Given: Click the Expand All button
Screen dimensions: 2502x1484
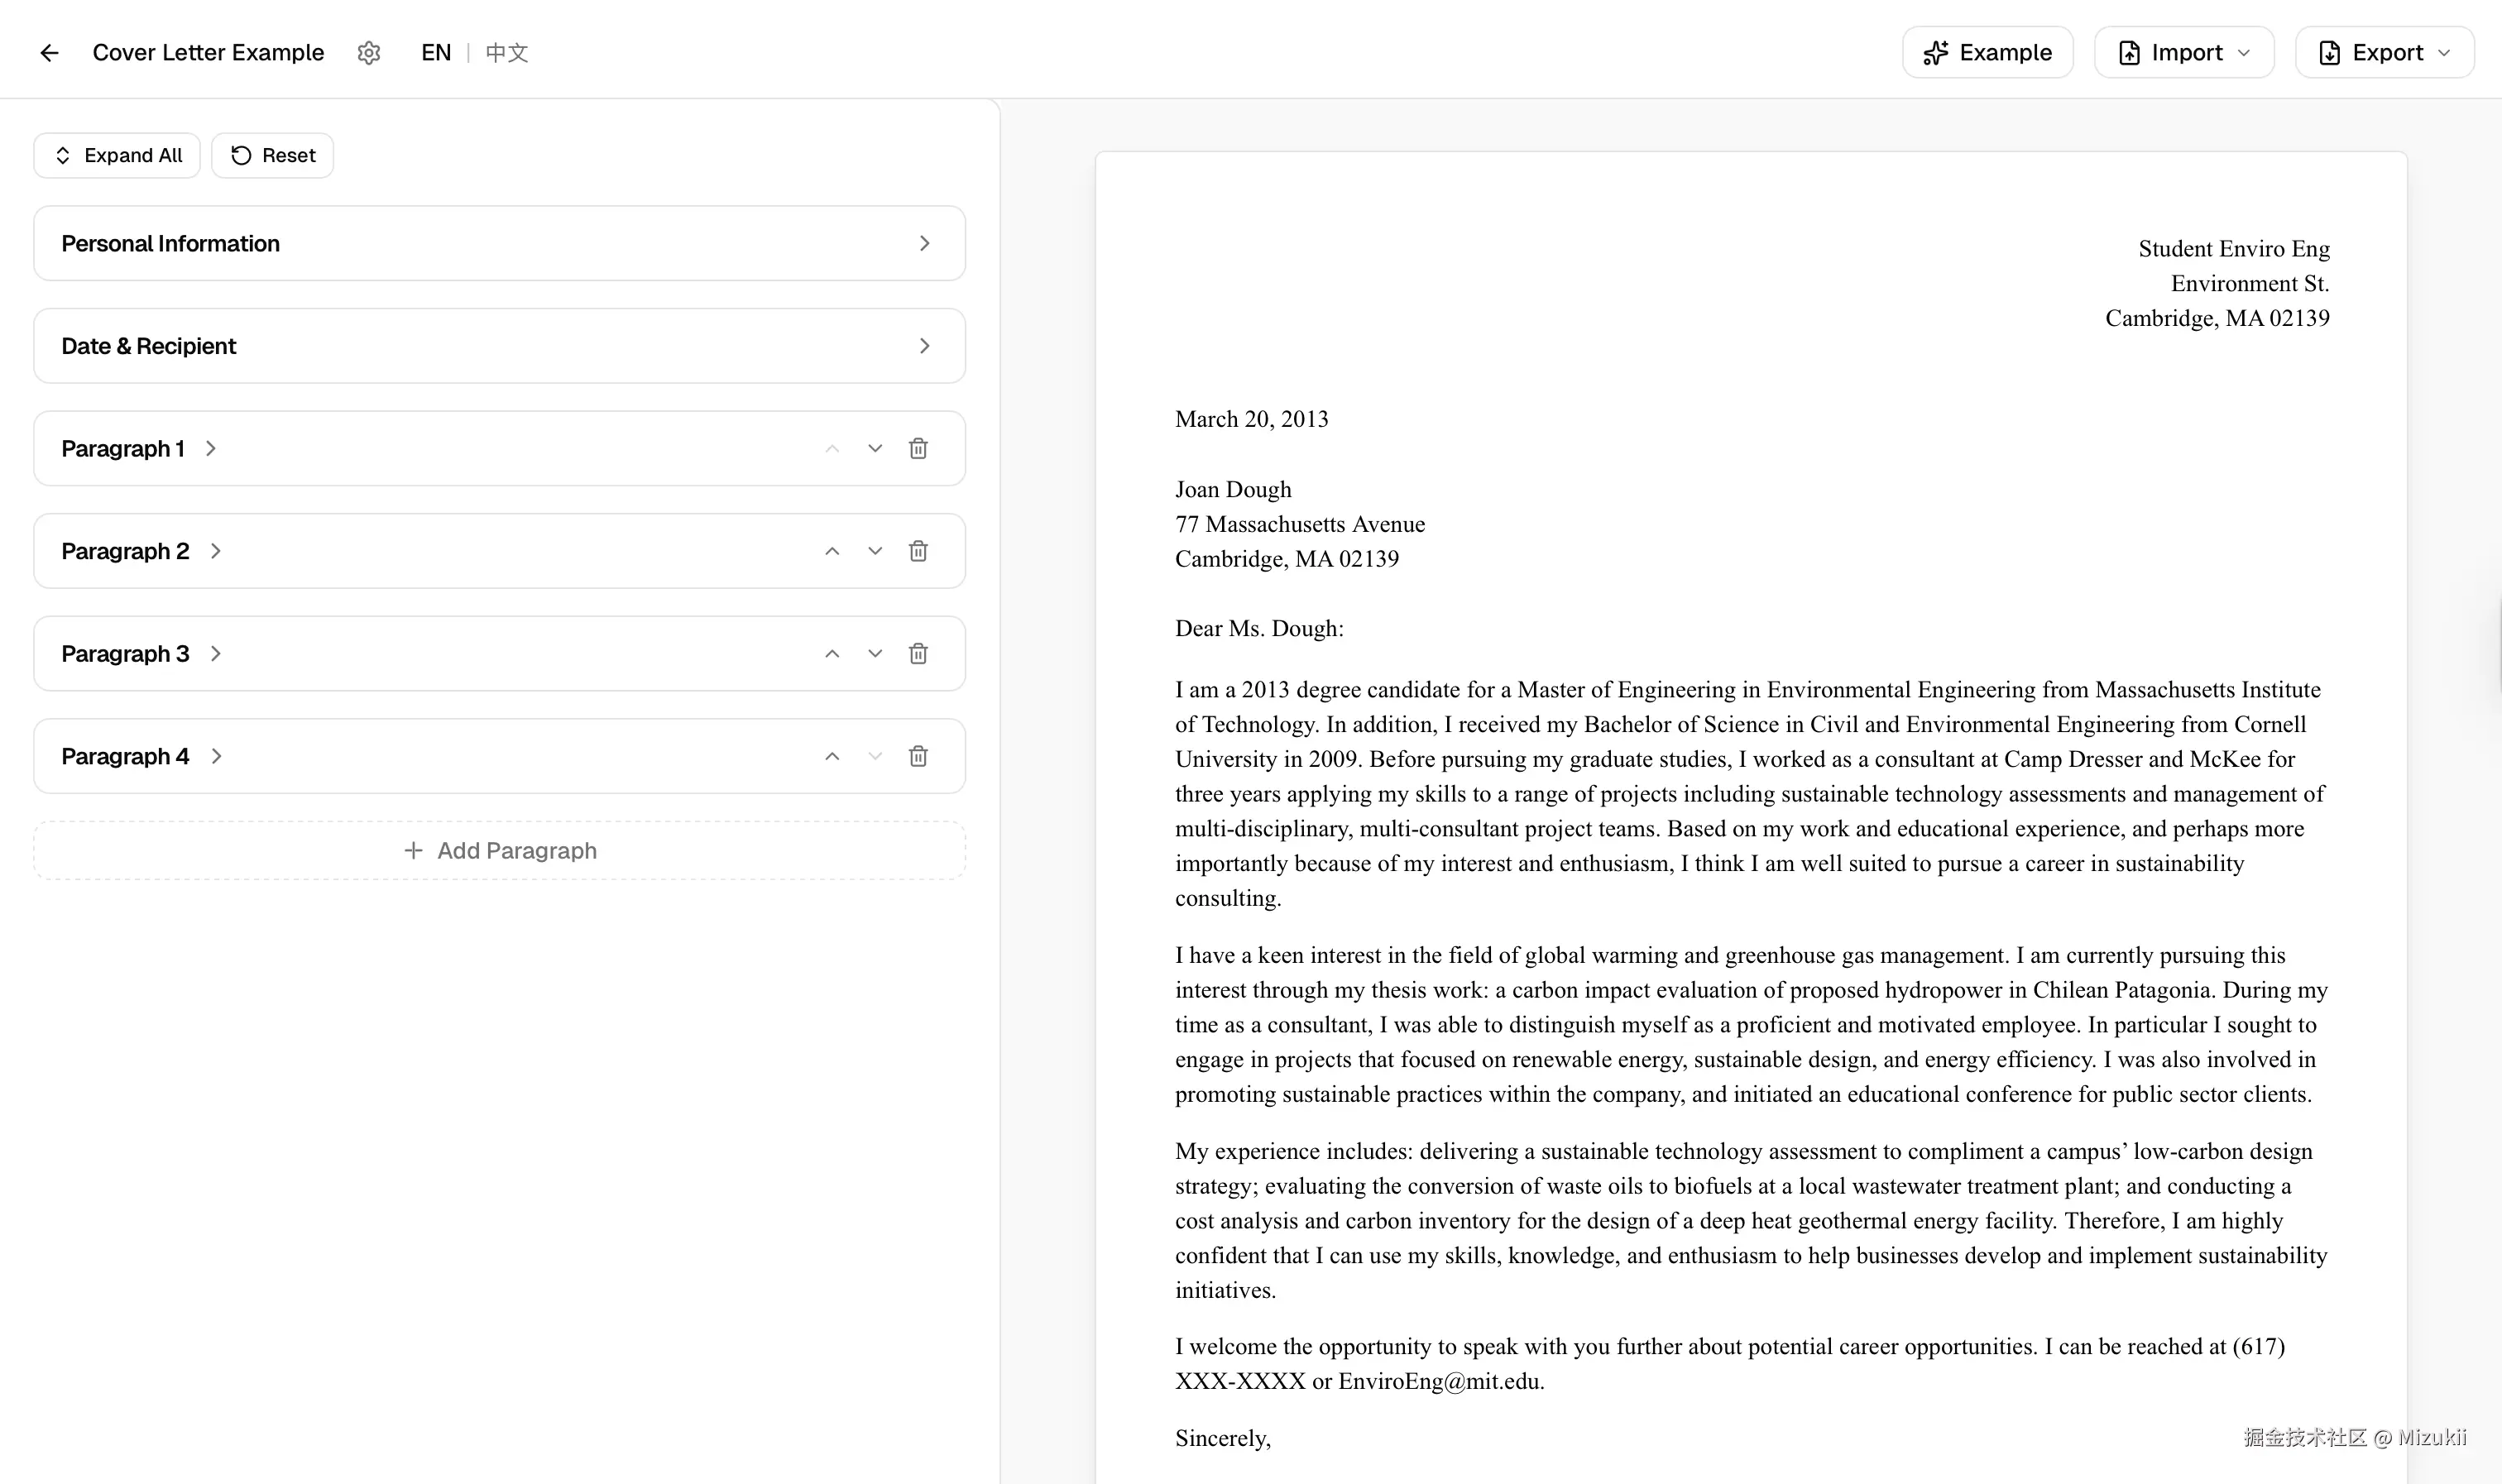Looking at the screenshot, I should point(117,156).
